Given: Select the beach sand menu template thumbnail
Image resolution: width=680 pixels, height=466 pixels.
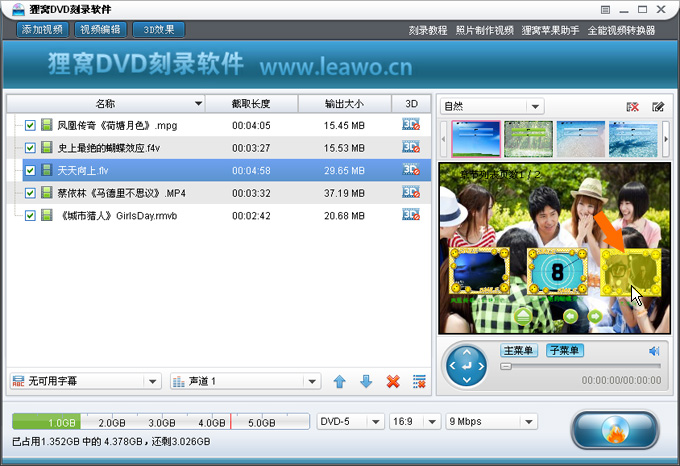Looking at the screenshot, I should [x=580, y=139].
